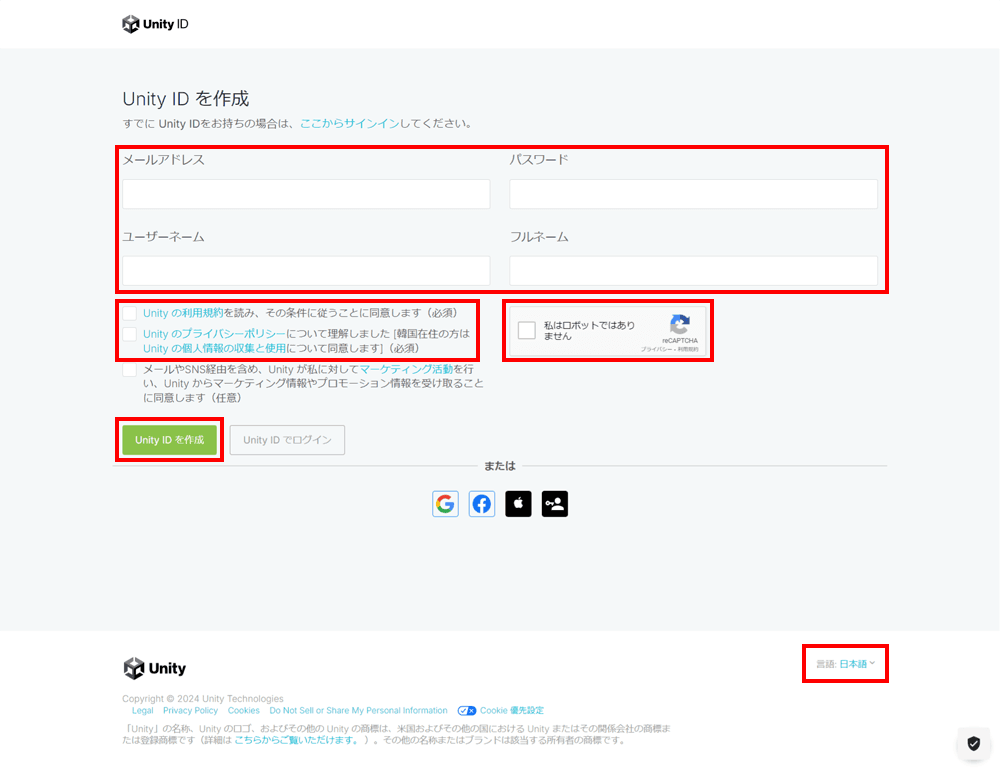Open the shield badge in bottom-right corner
The height and width of the screenshot is (770, 1000).
[973, 743]
